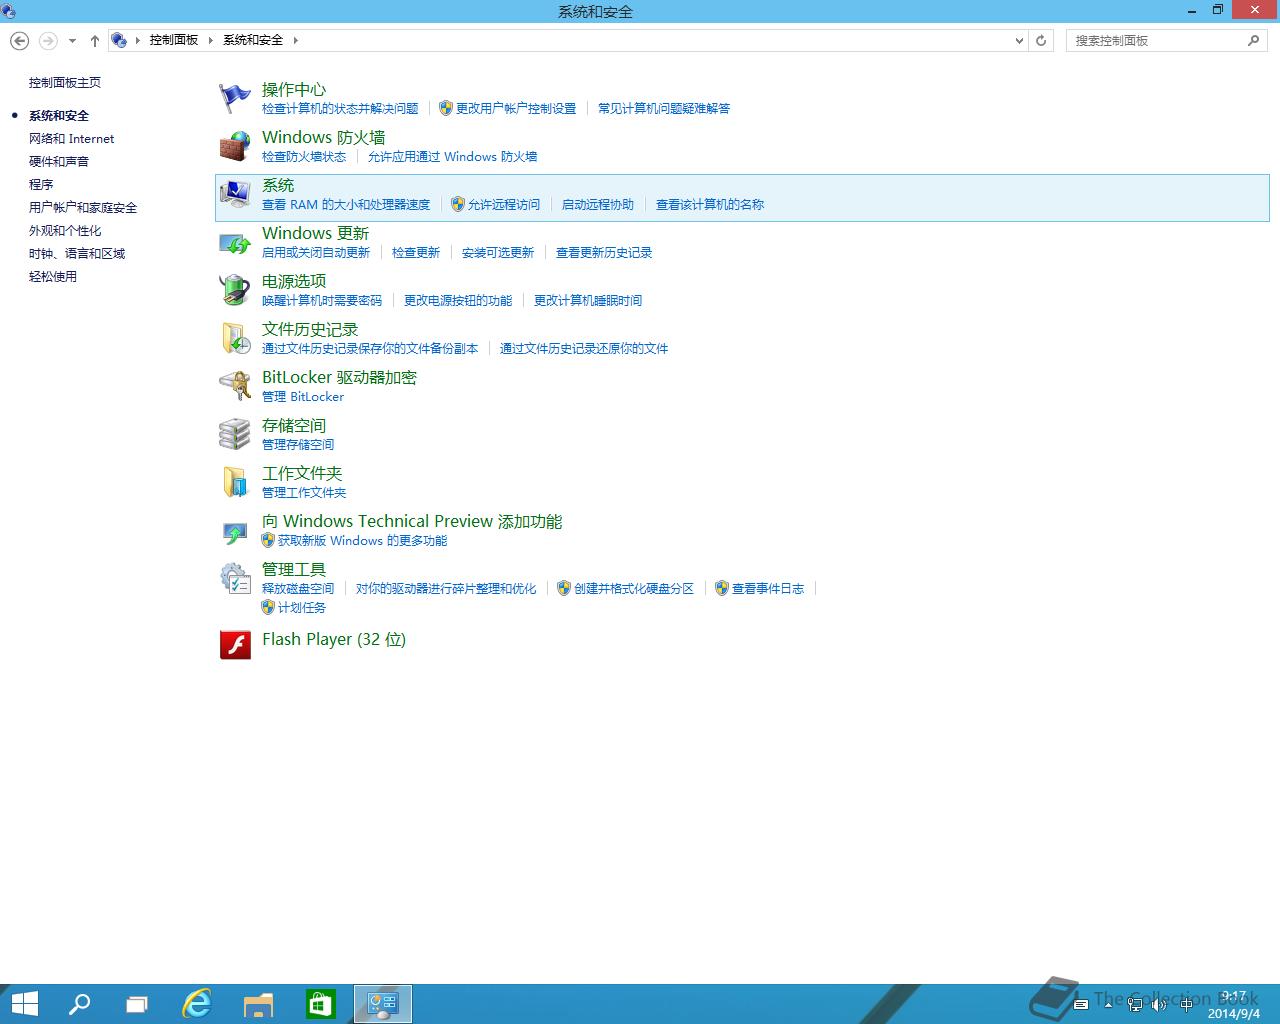The height and width of the screenshot is (1024, 1280).
Task: Select 网络和 Internet in the sidebar
Action: (71, 139)
